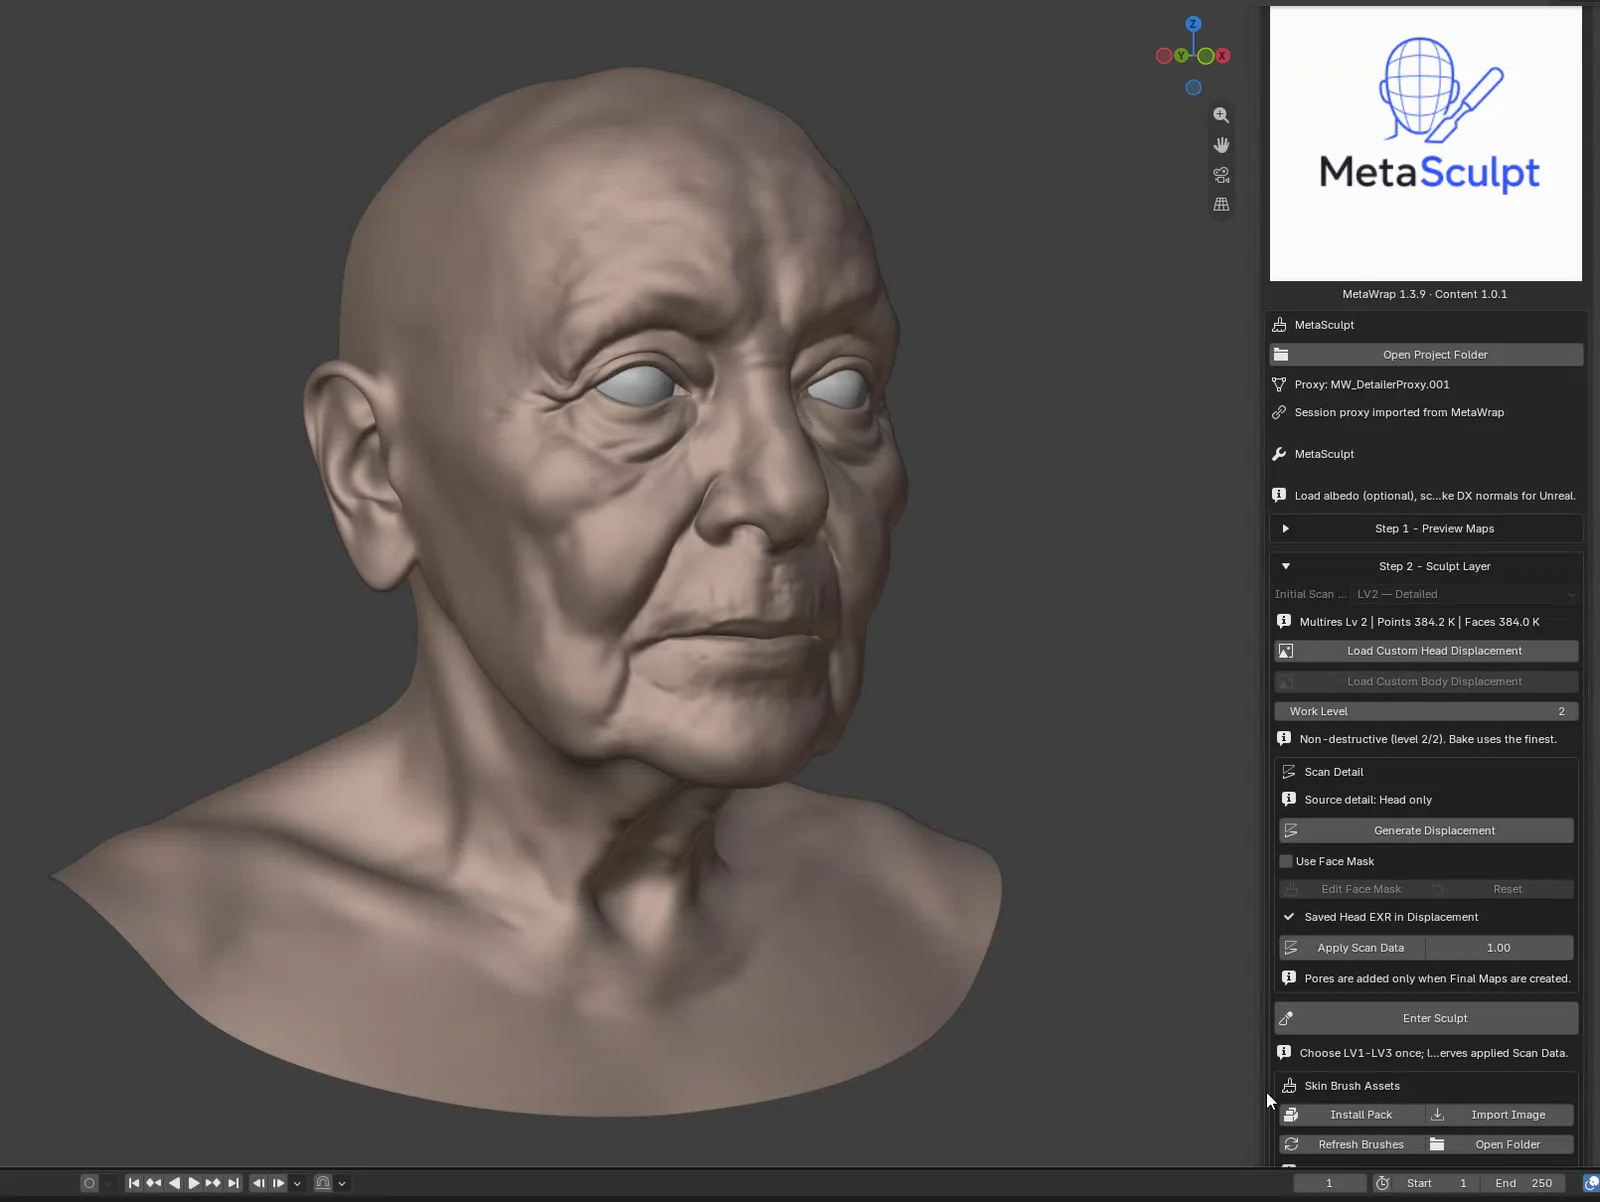
Task: Click the green Y axis gizmo handle
Action: coord(1182,56)
